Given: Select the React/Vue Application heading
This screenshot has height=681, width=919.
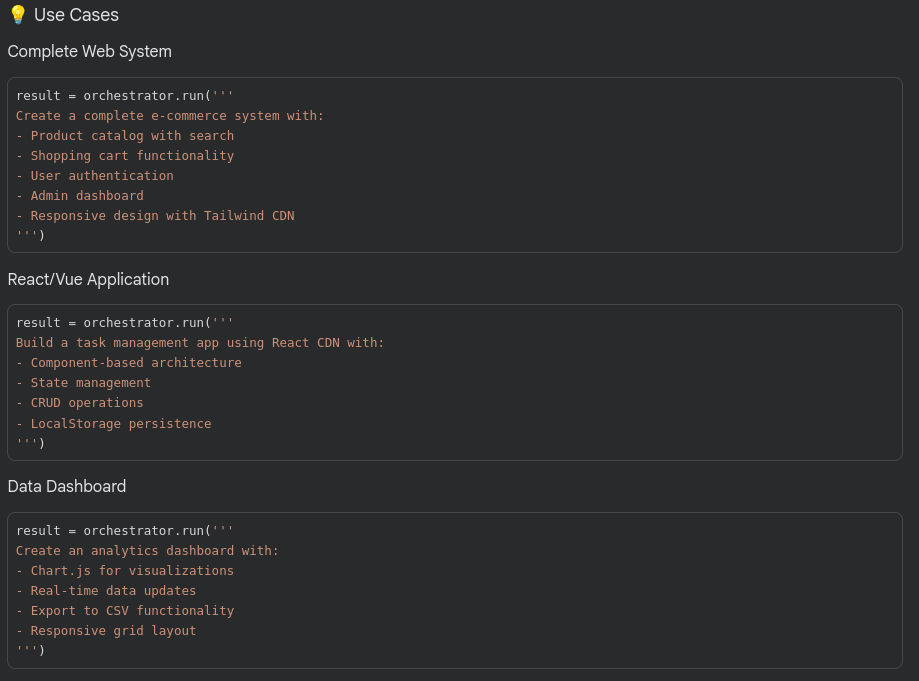Looking at the screenshot, I should (88, 279).
